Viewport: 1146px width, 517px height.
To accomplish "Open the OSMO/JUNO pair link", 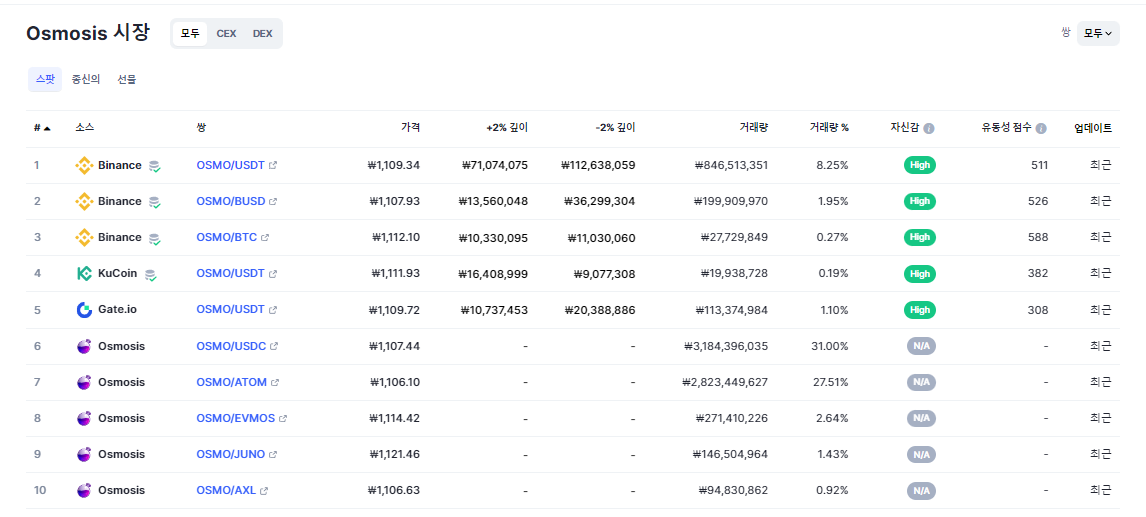I will (231, 454).
